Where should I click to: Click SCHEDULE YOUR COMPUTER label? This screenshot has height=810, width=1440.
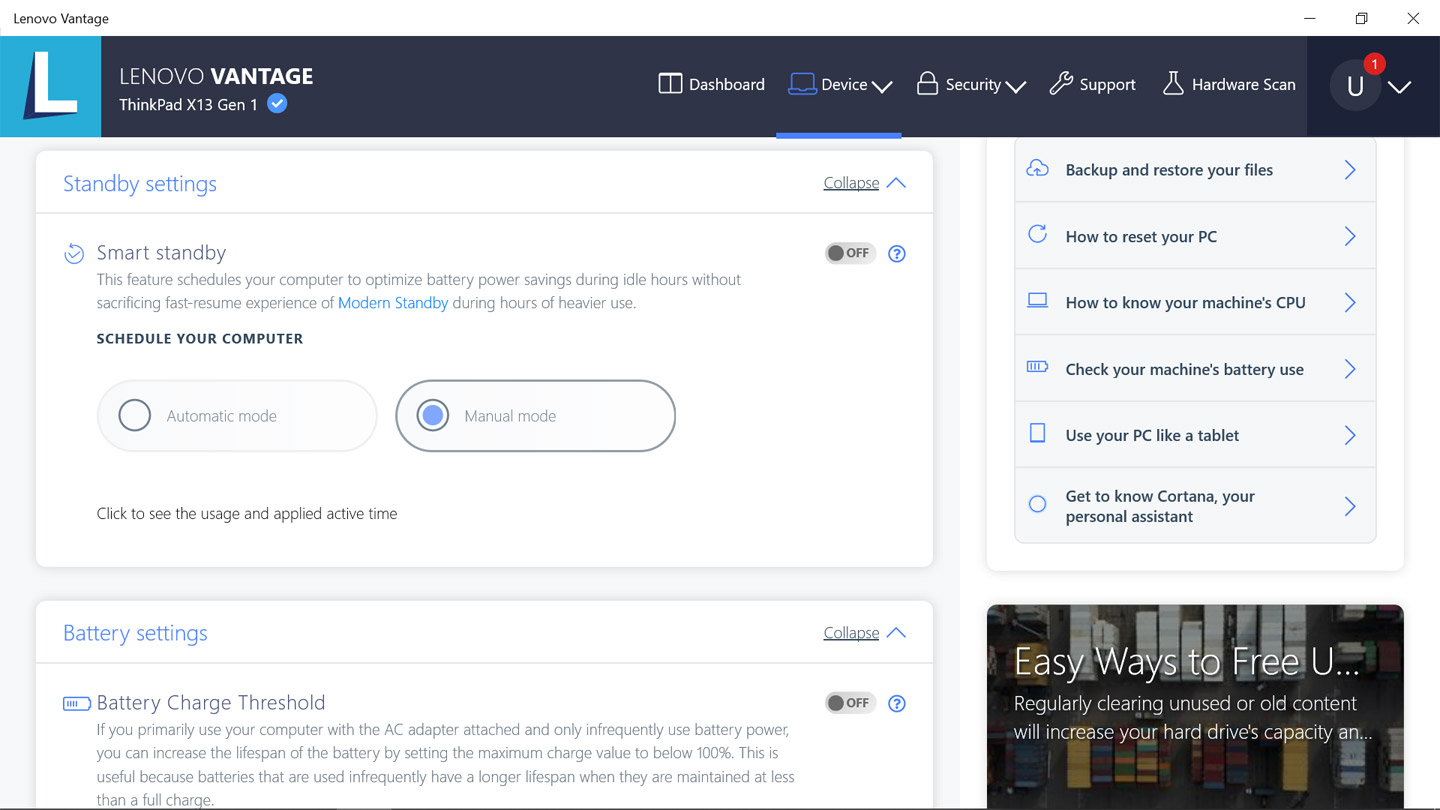pyautogui.click(x=200, y=338)
